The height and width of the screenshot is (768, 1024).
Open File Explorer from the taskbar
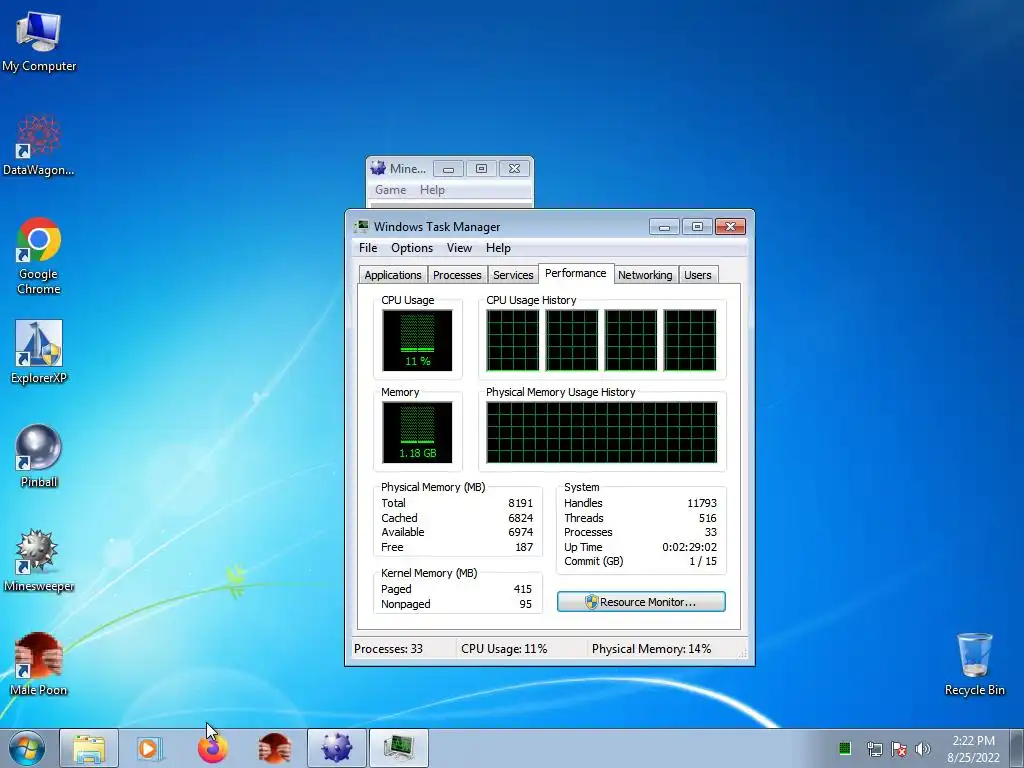pyautogui.click(x=89, y=748)
